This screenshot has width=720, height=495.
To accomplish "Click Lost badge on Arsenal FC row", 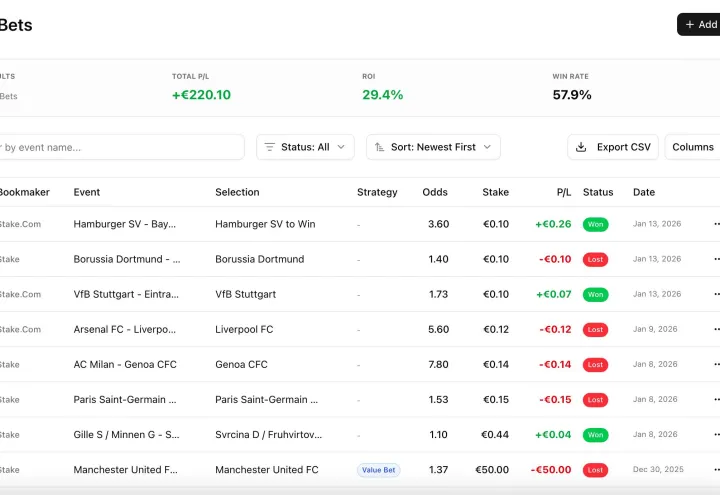I will click(x=595, y=330).
